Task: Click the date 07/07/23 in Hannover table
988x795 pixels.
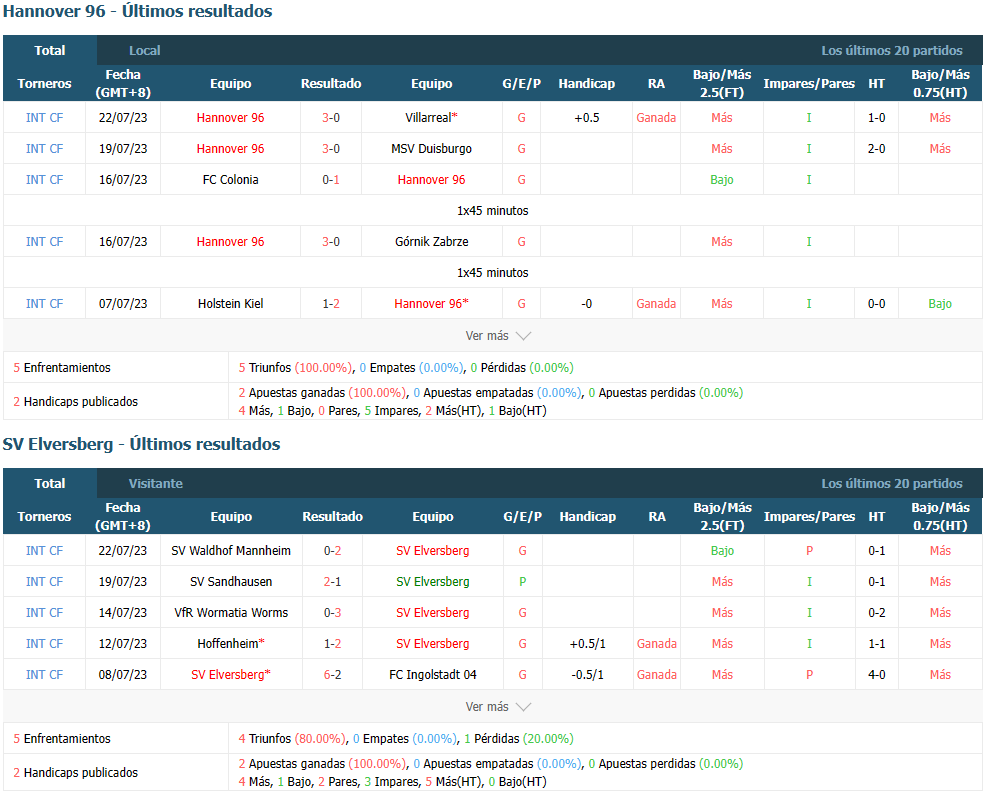Action: [123, 304]
